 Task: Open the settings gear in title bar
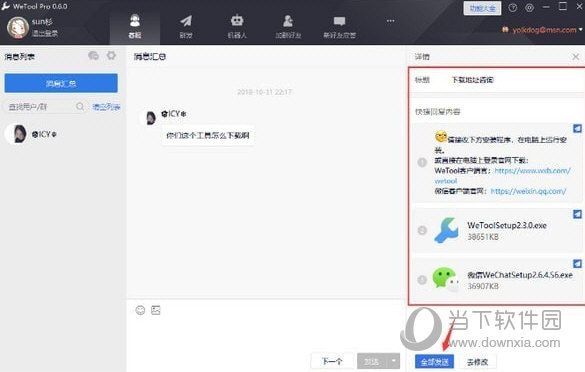tap(529, 7)
